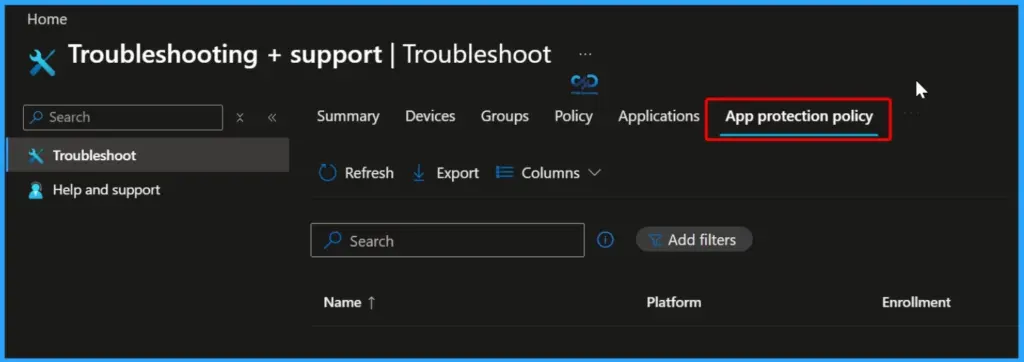
Task: Select the App protection policy tab
Action: click(x=799, y=117)
